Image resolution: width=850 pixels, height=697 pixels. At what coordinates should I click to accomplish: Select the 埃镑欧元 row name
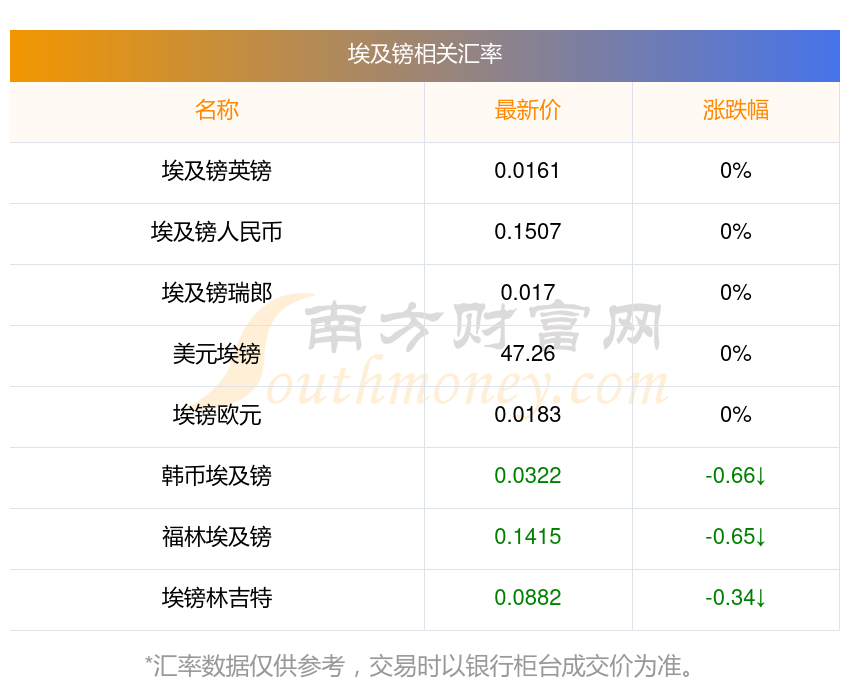click(x=217, y=415)
